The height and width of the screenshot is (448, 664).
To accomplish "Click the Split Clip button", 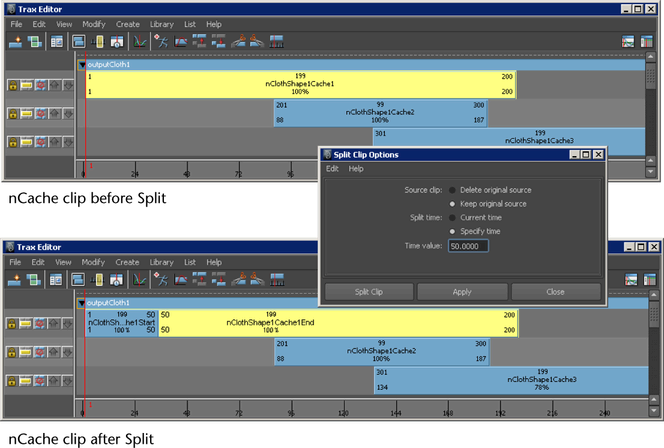I will click(369, 292).
